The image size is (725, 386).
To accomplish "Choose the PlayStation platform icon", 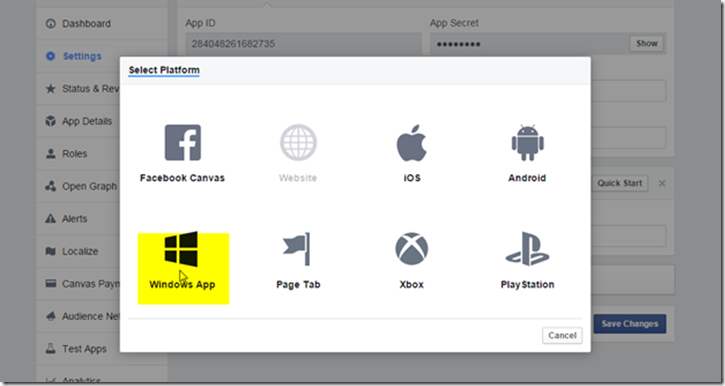I will pyautogui.click(x=528, y=249).
